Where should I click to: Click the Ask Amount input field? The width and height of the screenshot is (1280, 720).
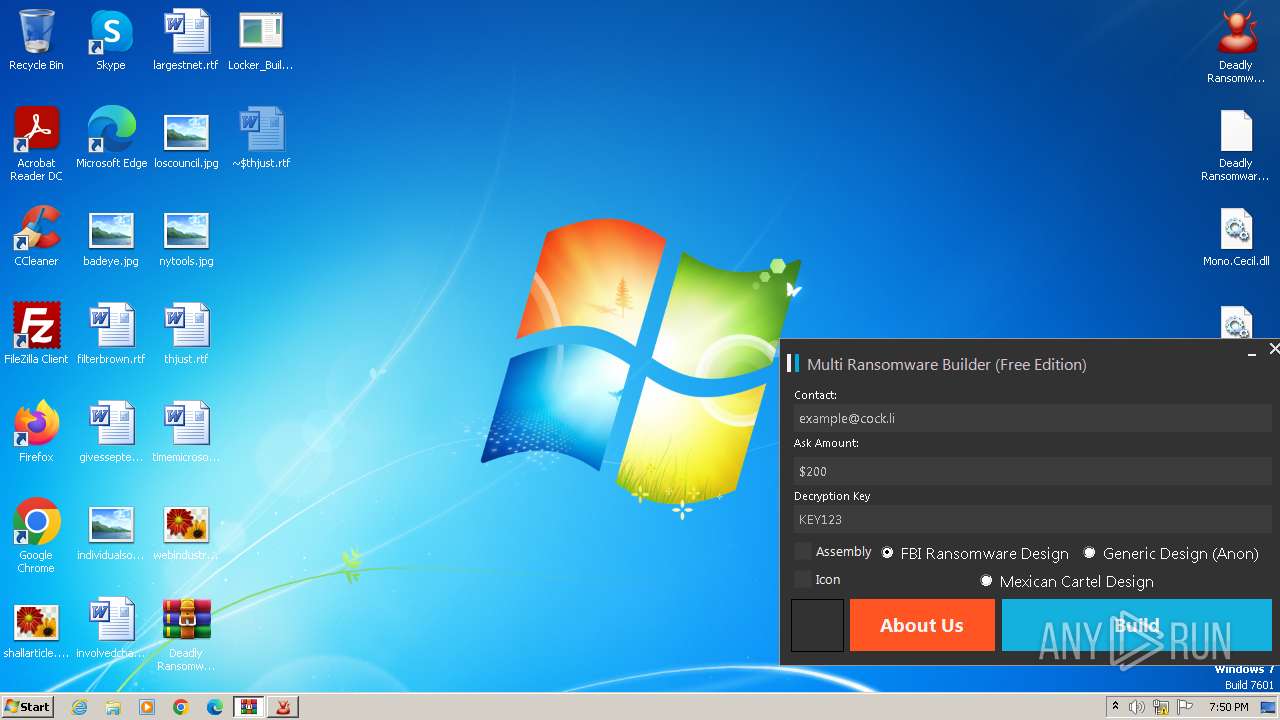coord(1032,471)
